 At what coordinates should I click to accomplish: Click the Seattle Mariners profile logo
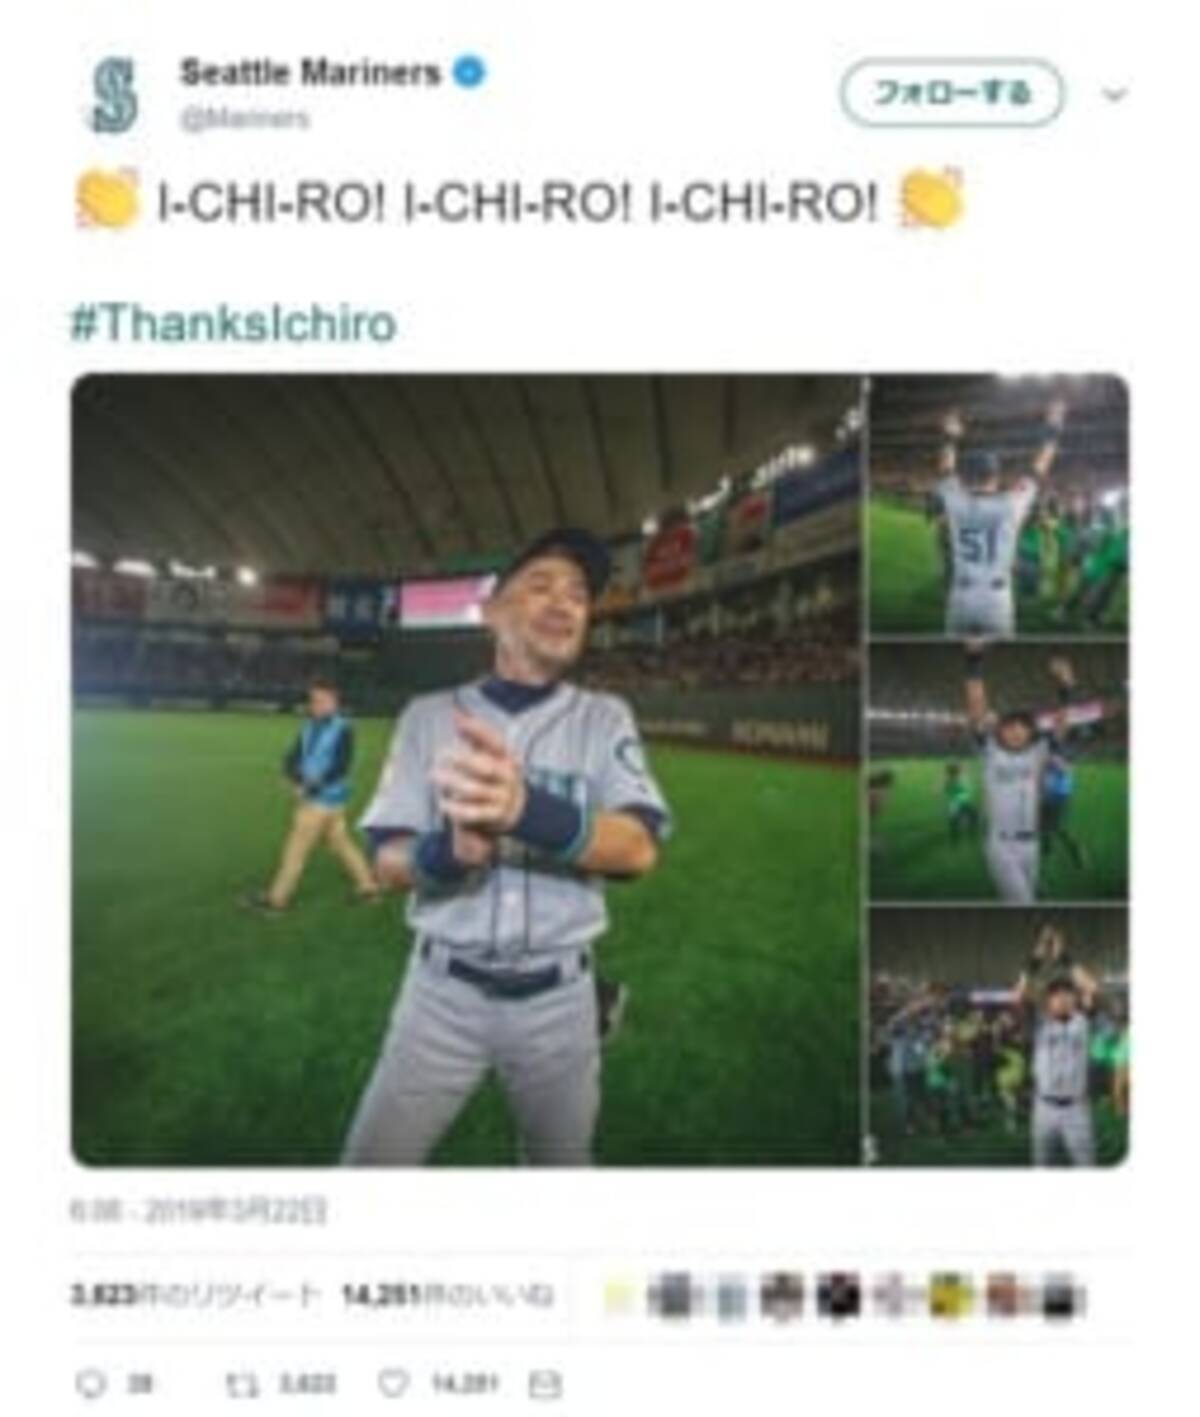click(113, 95)
